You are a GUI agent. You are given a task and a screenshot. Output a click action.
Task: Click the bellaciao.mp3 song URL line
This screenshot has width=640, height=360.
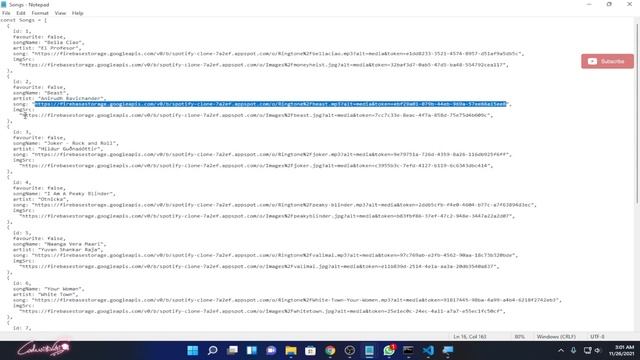pos(268,53)
